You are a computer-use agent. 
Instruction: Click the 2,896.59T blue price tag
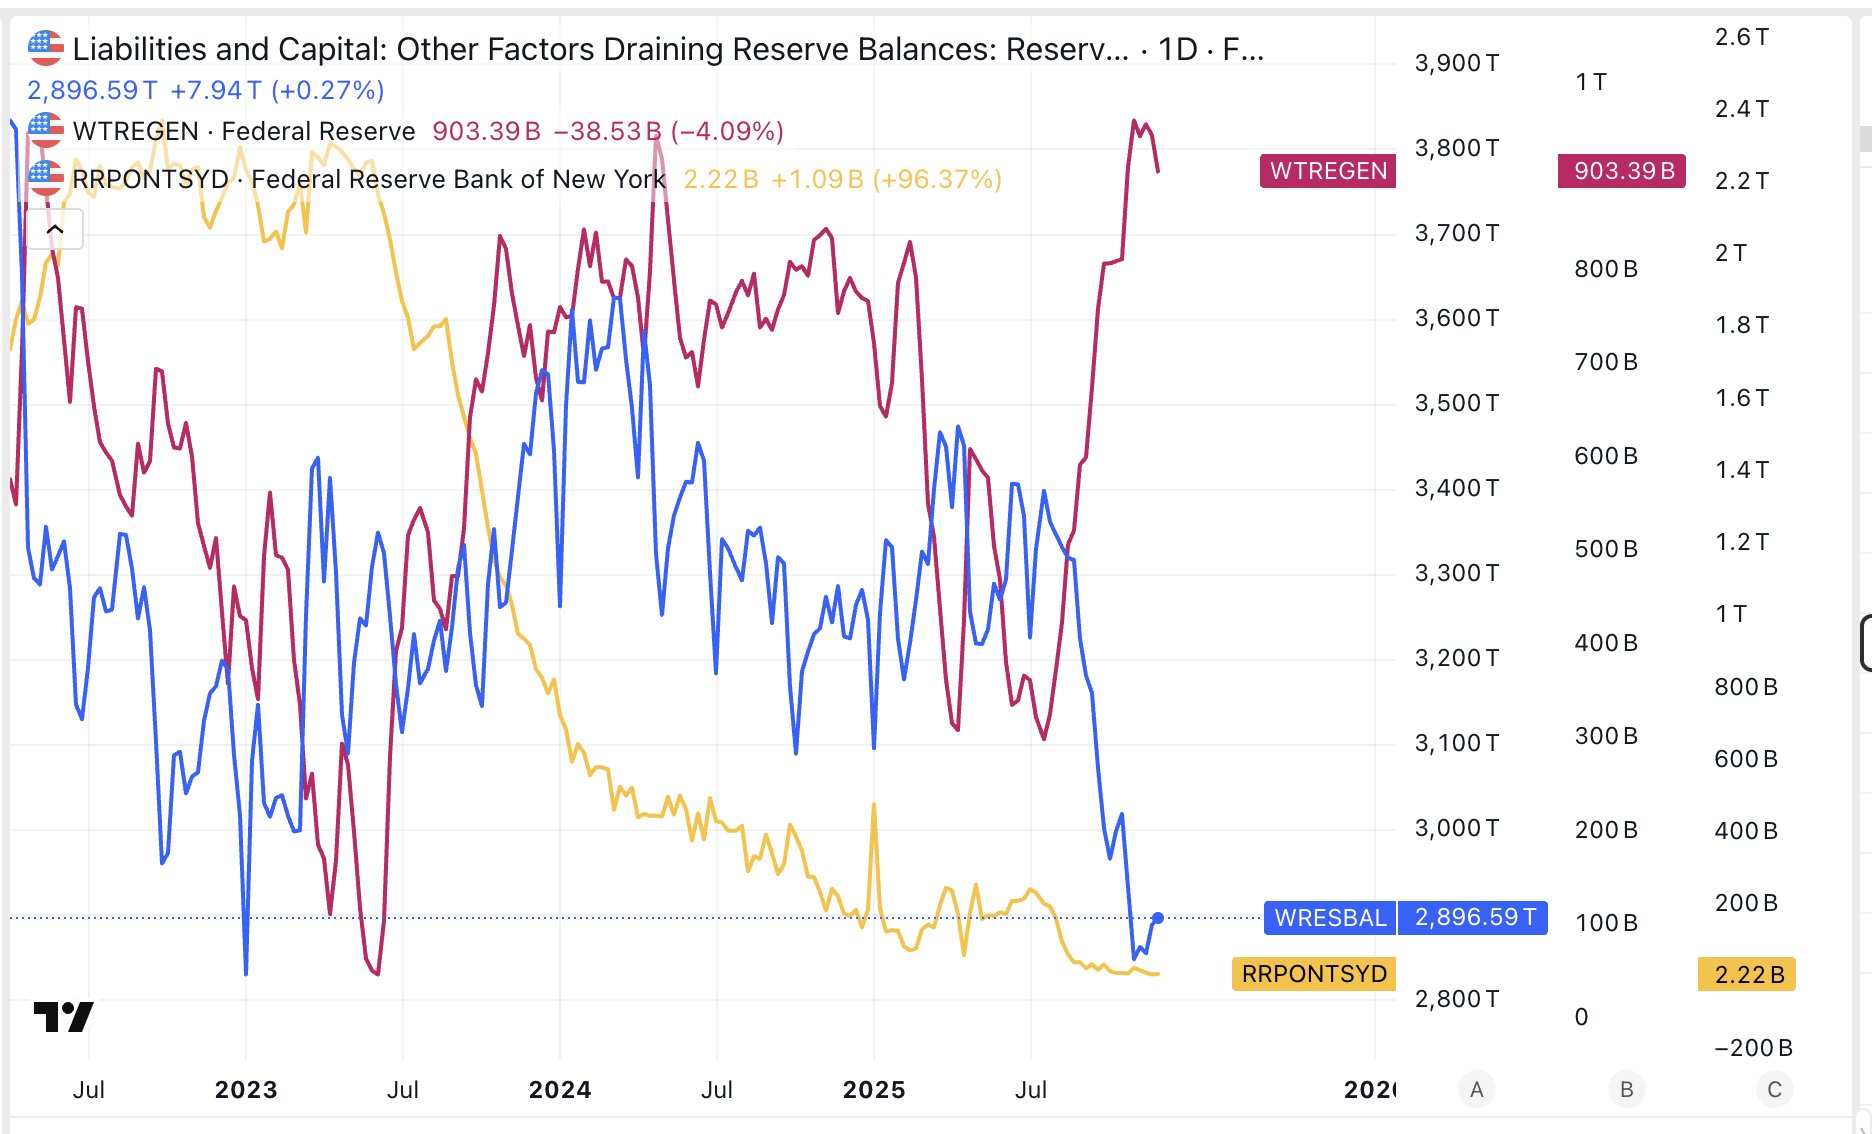pyautogui.click(x=1473, y=918)
